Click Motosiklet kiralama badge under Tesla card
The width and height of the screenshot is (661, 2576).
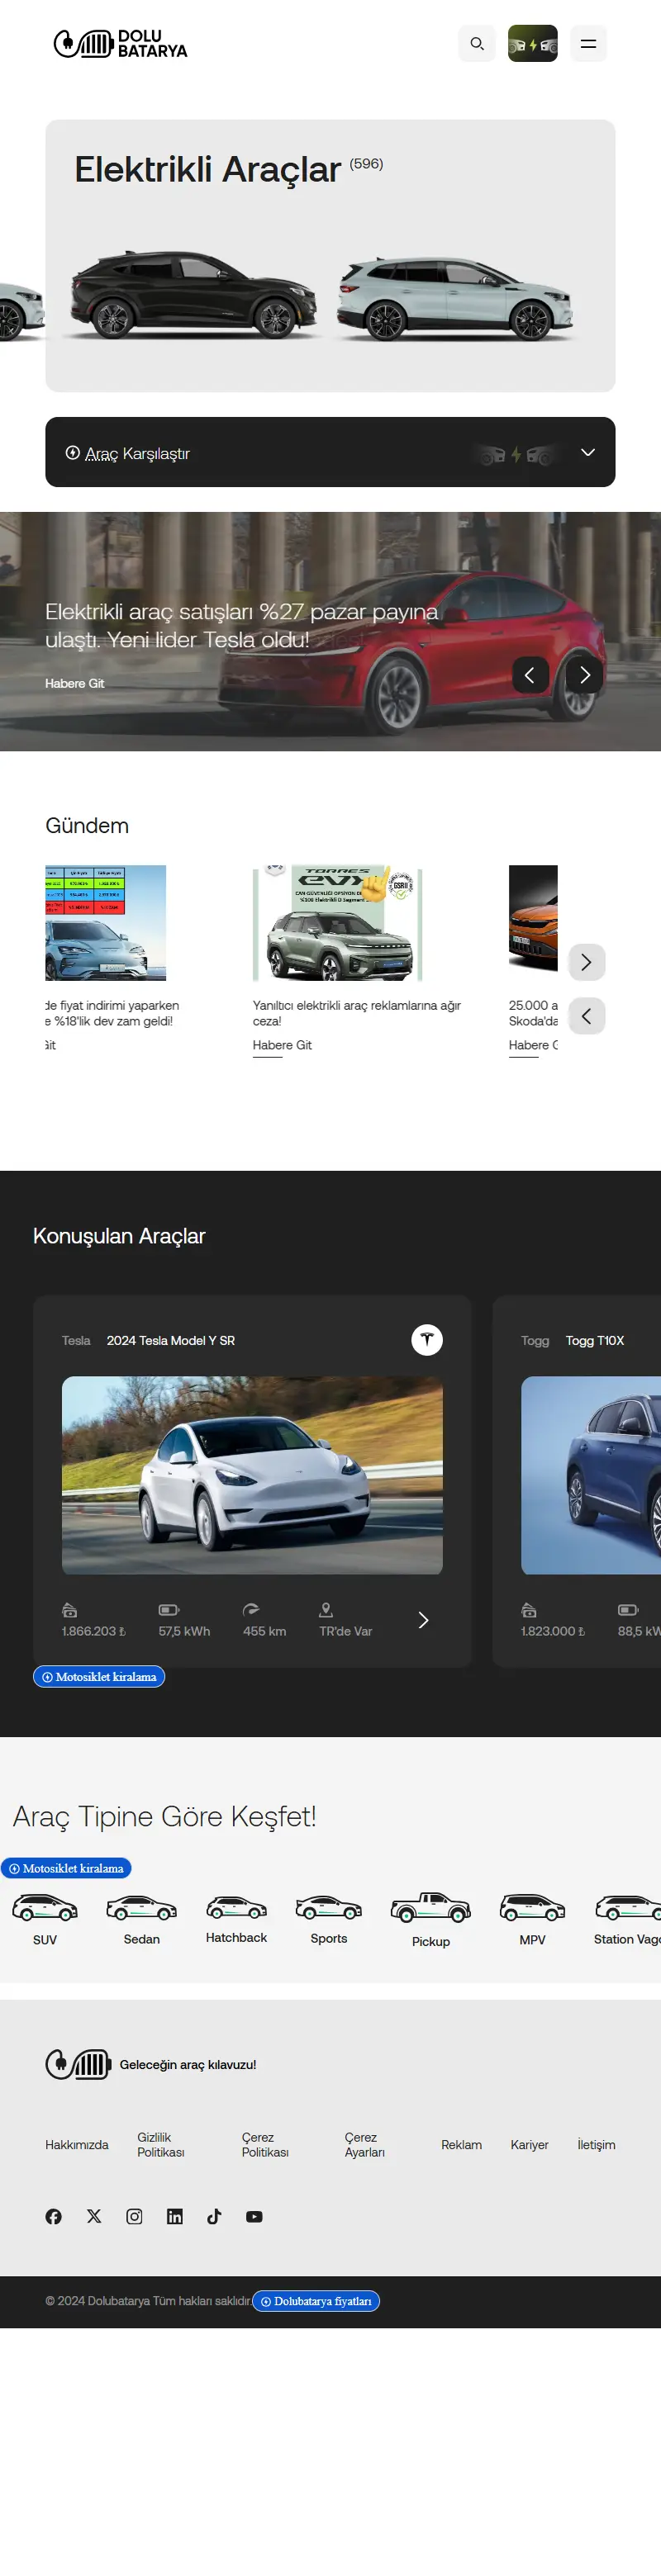click(99, 1677)
